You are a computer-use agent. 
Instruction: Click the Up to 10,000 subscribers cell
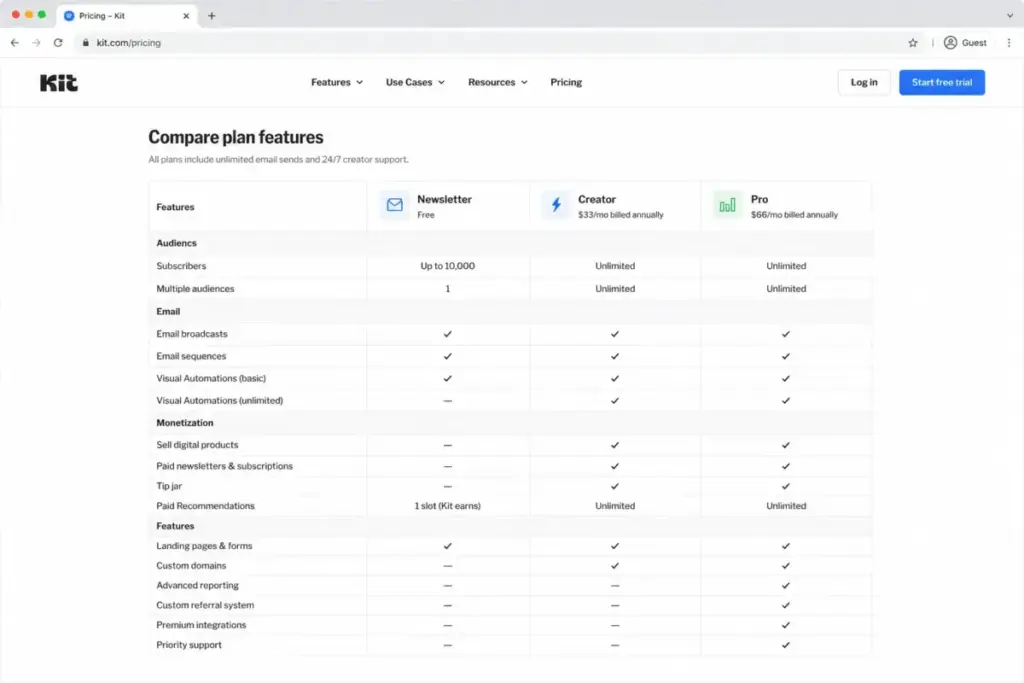[447, 266]
